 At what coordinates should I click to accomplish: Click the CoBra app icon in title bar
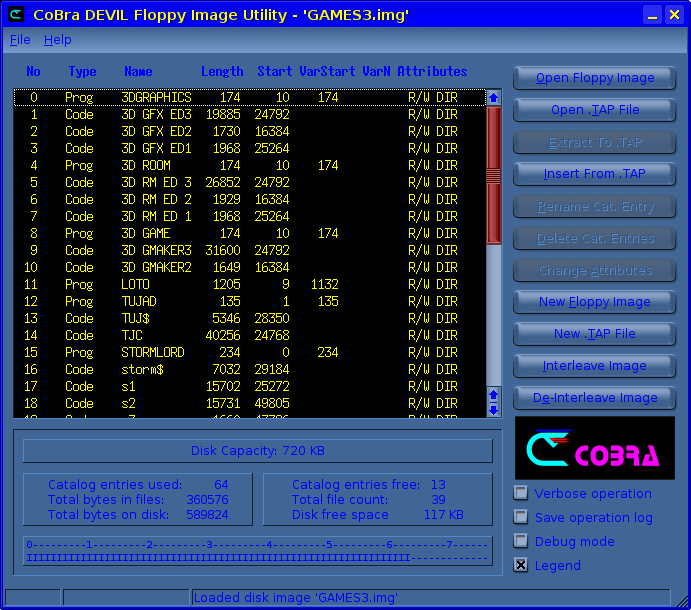16,14
